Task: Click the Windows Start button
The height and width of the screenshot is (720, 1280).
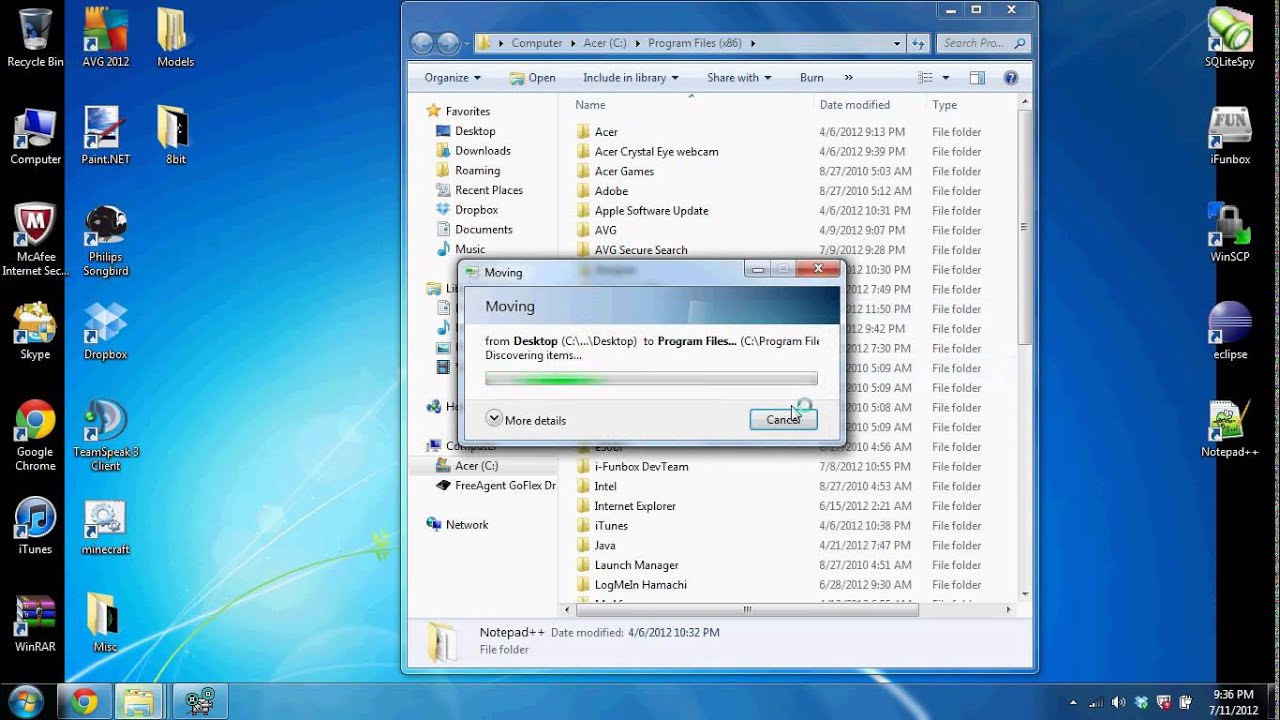Action: click(x=24, y=700)
